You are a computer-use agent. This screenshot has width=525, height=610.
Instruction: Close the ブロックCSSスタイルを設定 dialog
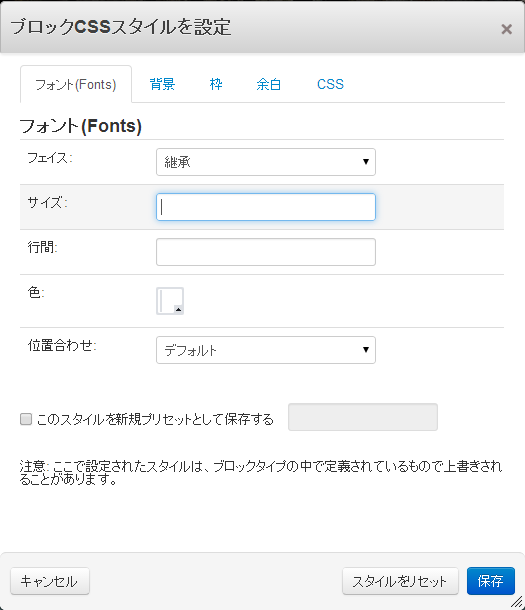tap(506, 29)
